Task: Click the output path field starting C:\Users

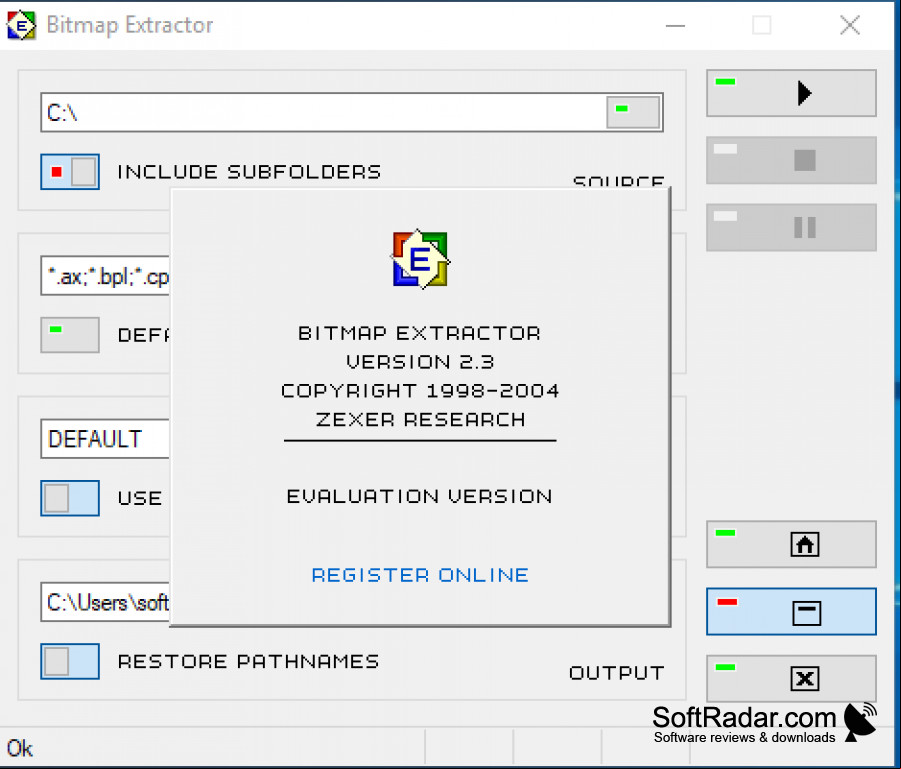Action: tap(106, 602)
